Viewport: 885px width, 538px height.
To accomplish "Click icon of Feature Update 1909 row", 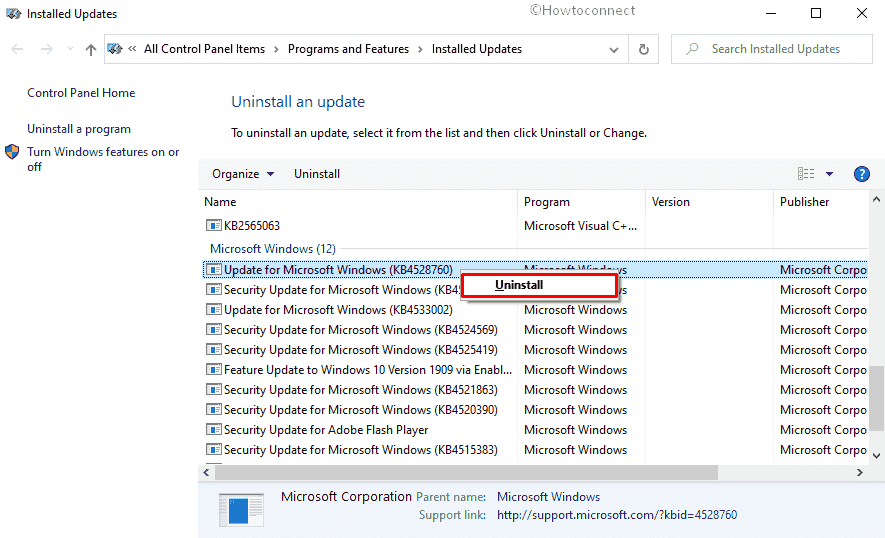I will pyautogui.click(x=213, y=370).
